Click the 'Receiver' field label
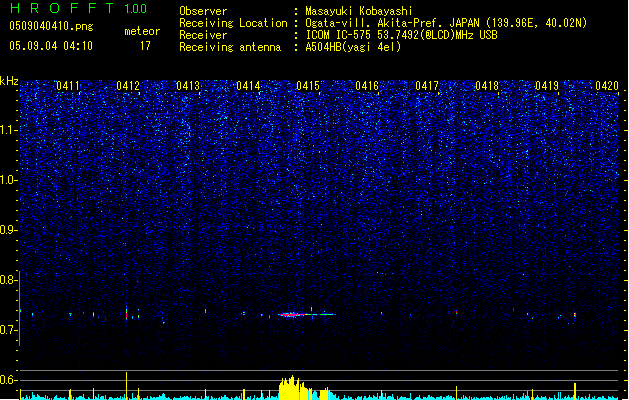 pyautogui.click(x=203, y=35)
